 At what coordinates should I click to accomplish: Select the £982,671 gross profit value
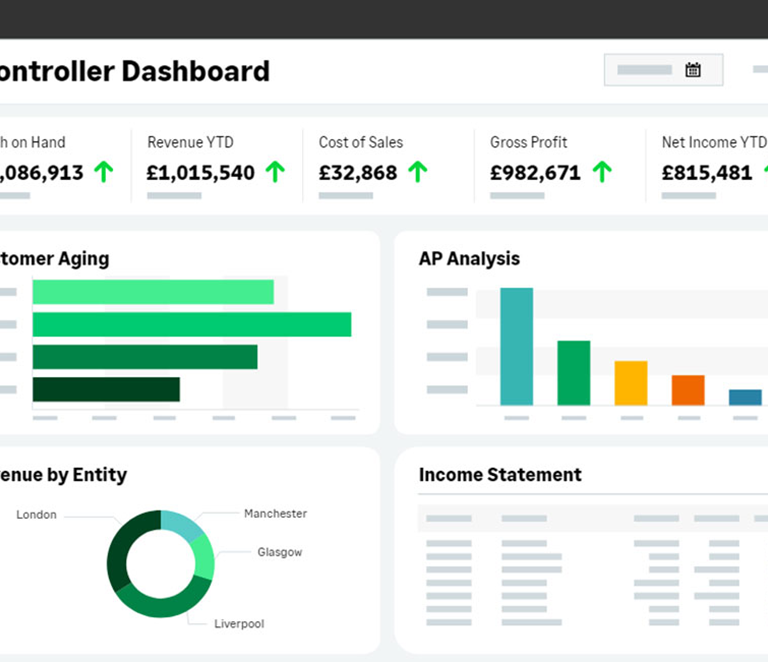[x=535, y=173]
